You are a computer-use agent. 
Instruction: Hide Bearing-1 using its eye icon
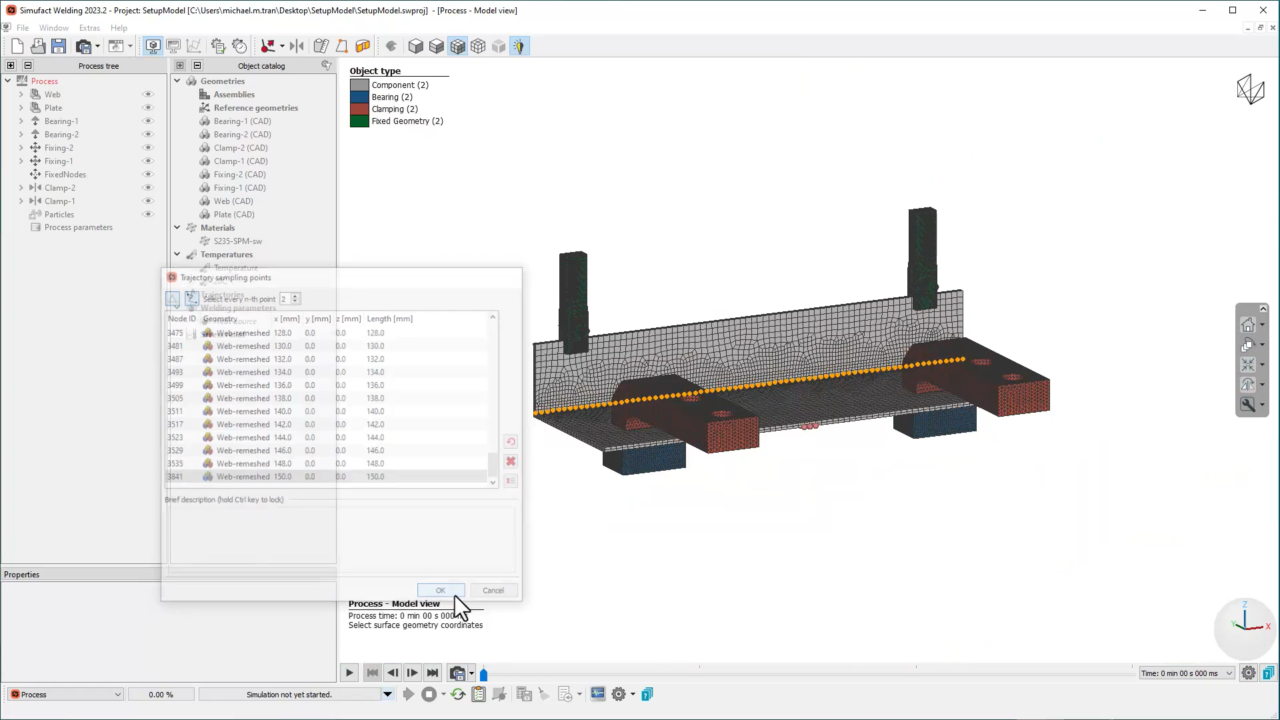coord(148,121)
